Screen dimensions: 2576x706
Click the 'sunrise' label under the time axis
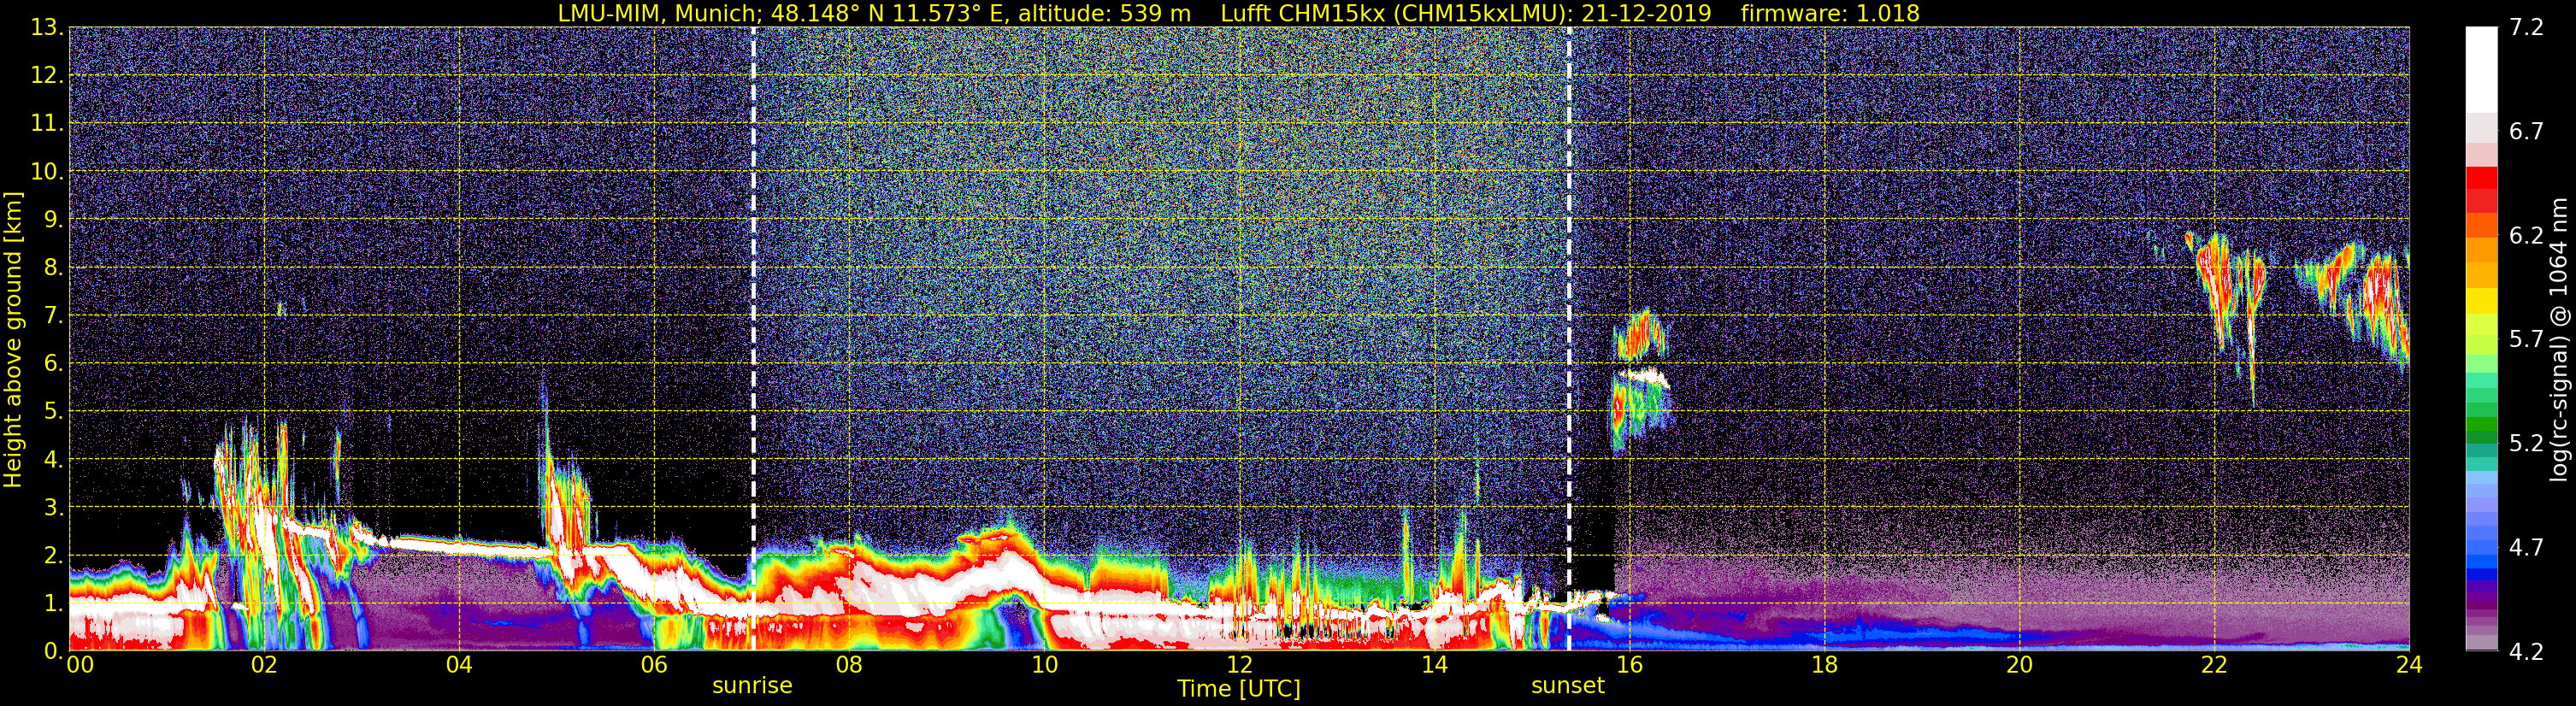(752, 686)
